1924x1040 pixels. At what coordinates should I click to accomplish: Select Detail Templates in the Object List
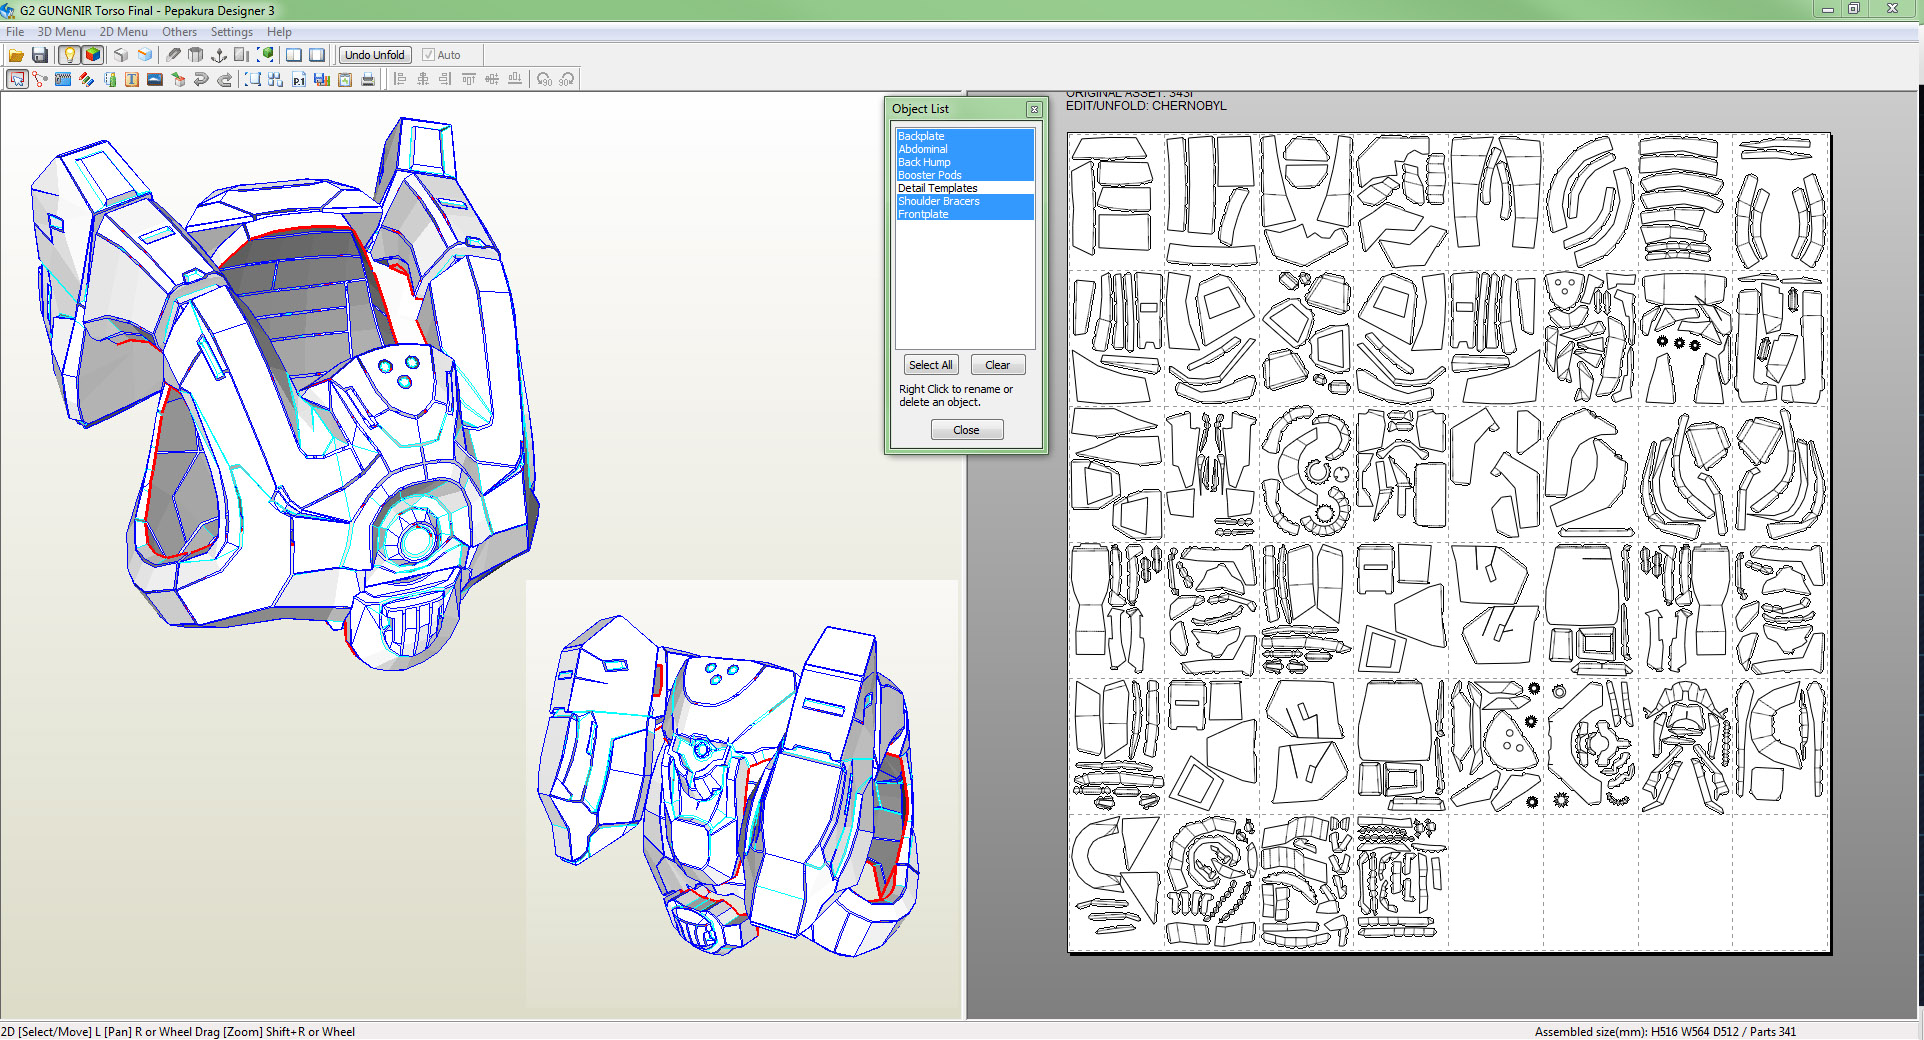[965, 188]
